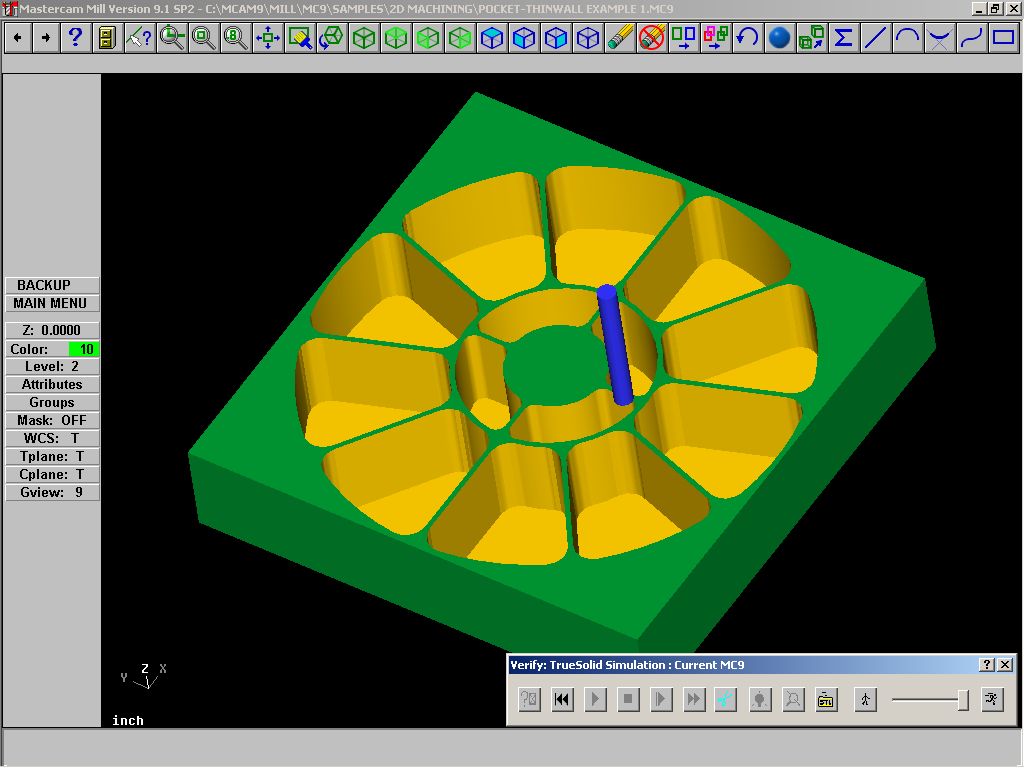Click the rotating arrow Undo icon
The width and height of the screenshot is (1024, 768).
point(747,38)
